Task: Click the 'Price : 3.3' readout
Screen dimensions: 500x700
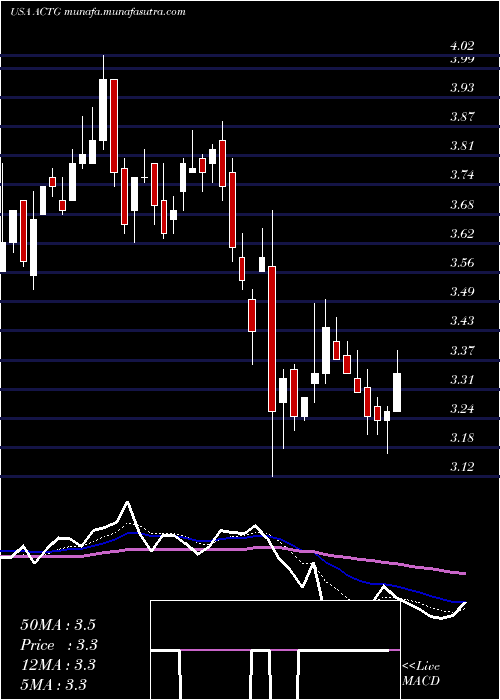Action: (59, 645)
